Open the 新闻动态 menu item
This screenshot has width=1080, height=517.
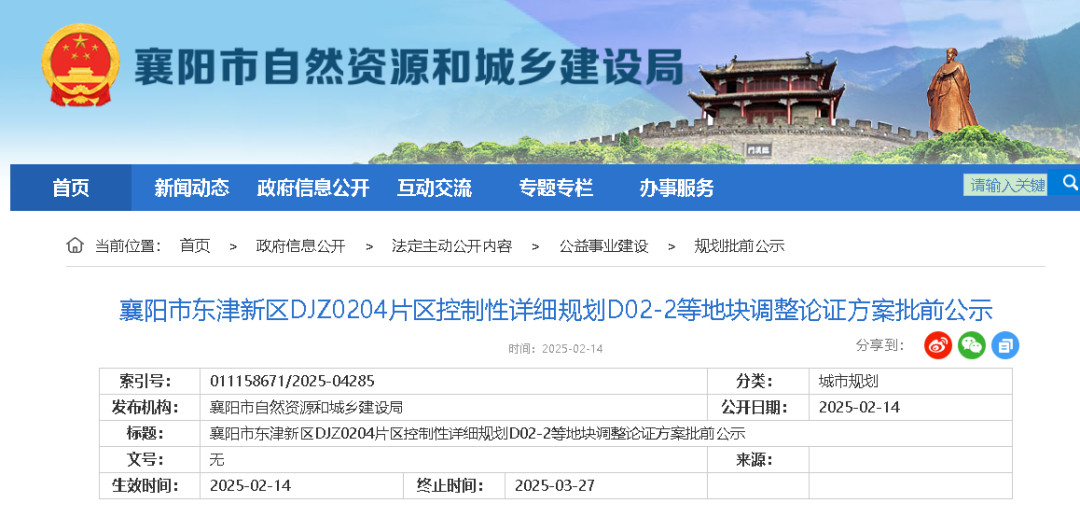(191, 187)
